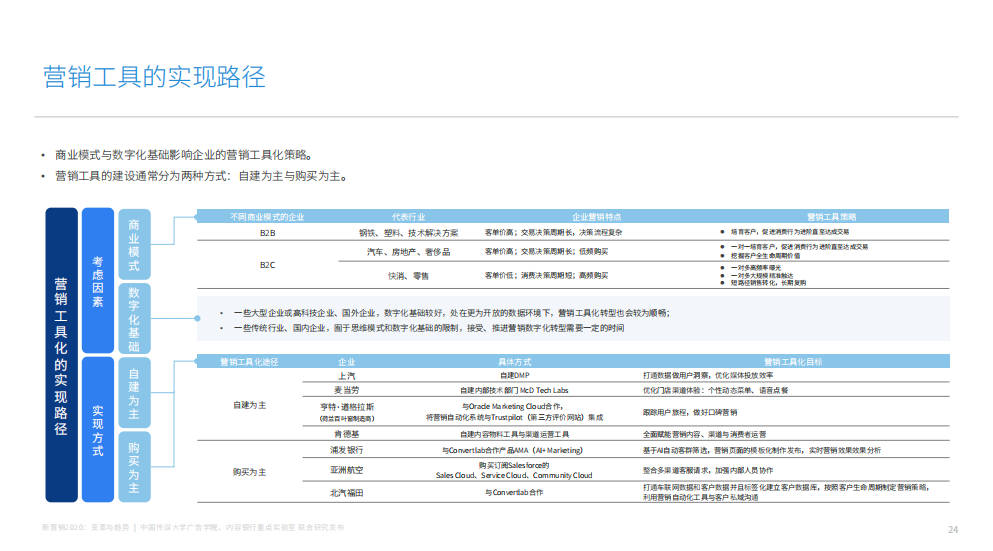Select the light blue 数字化基础 box
Viewport: 993px width, 551px height.
point(134,319)
